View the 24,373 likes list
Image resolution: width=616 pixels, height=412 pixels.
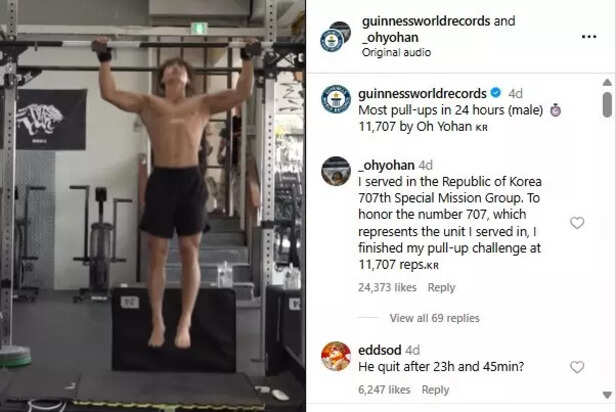pyautogui.click(x=387, y=287)
